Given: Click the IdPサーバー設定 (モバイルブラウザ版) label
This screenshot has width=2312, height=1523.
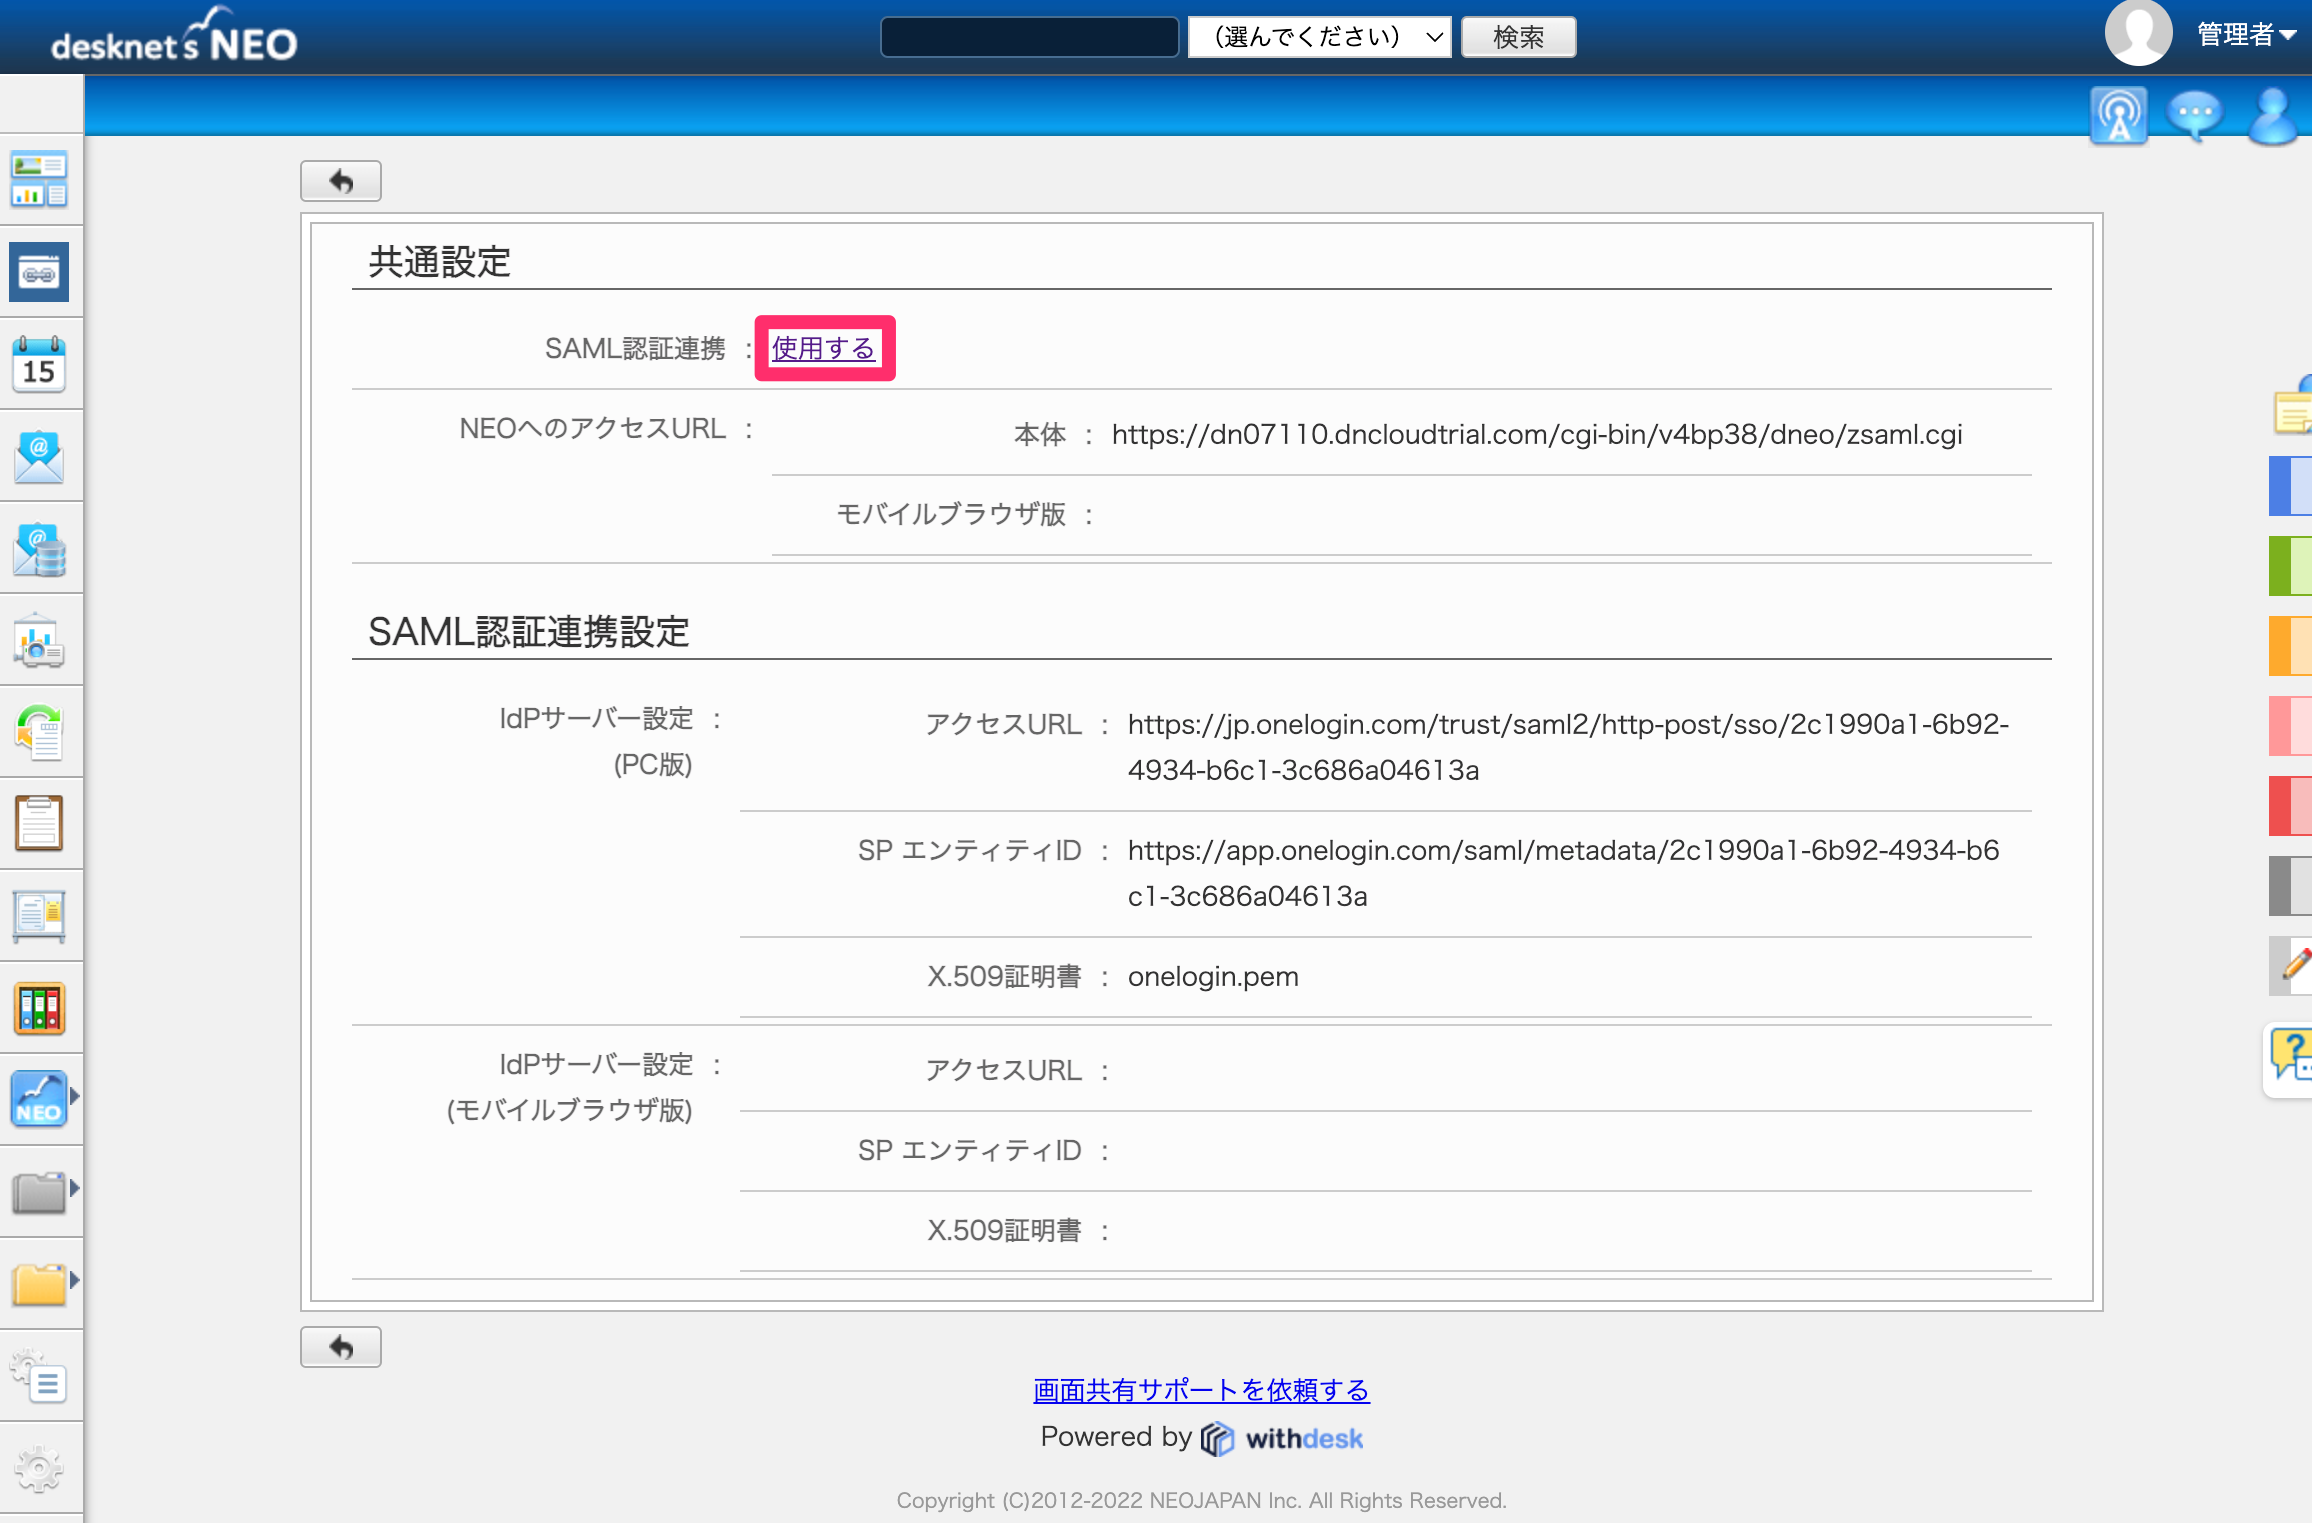Looking at the screenshot, I should click(570, 1087).
